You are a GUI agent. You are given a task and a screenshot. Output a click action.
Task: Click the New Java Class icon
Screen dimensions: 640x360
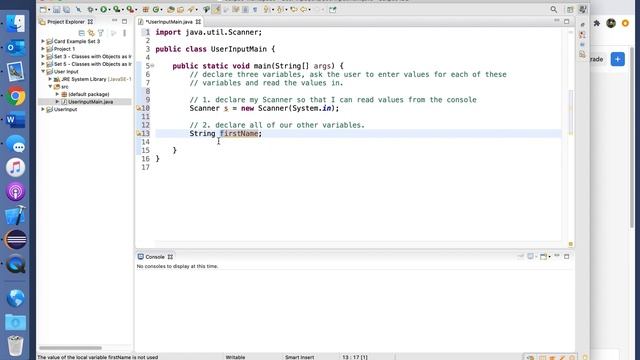tap(156, 9)
